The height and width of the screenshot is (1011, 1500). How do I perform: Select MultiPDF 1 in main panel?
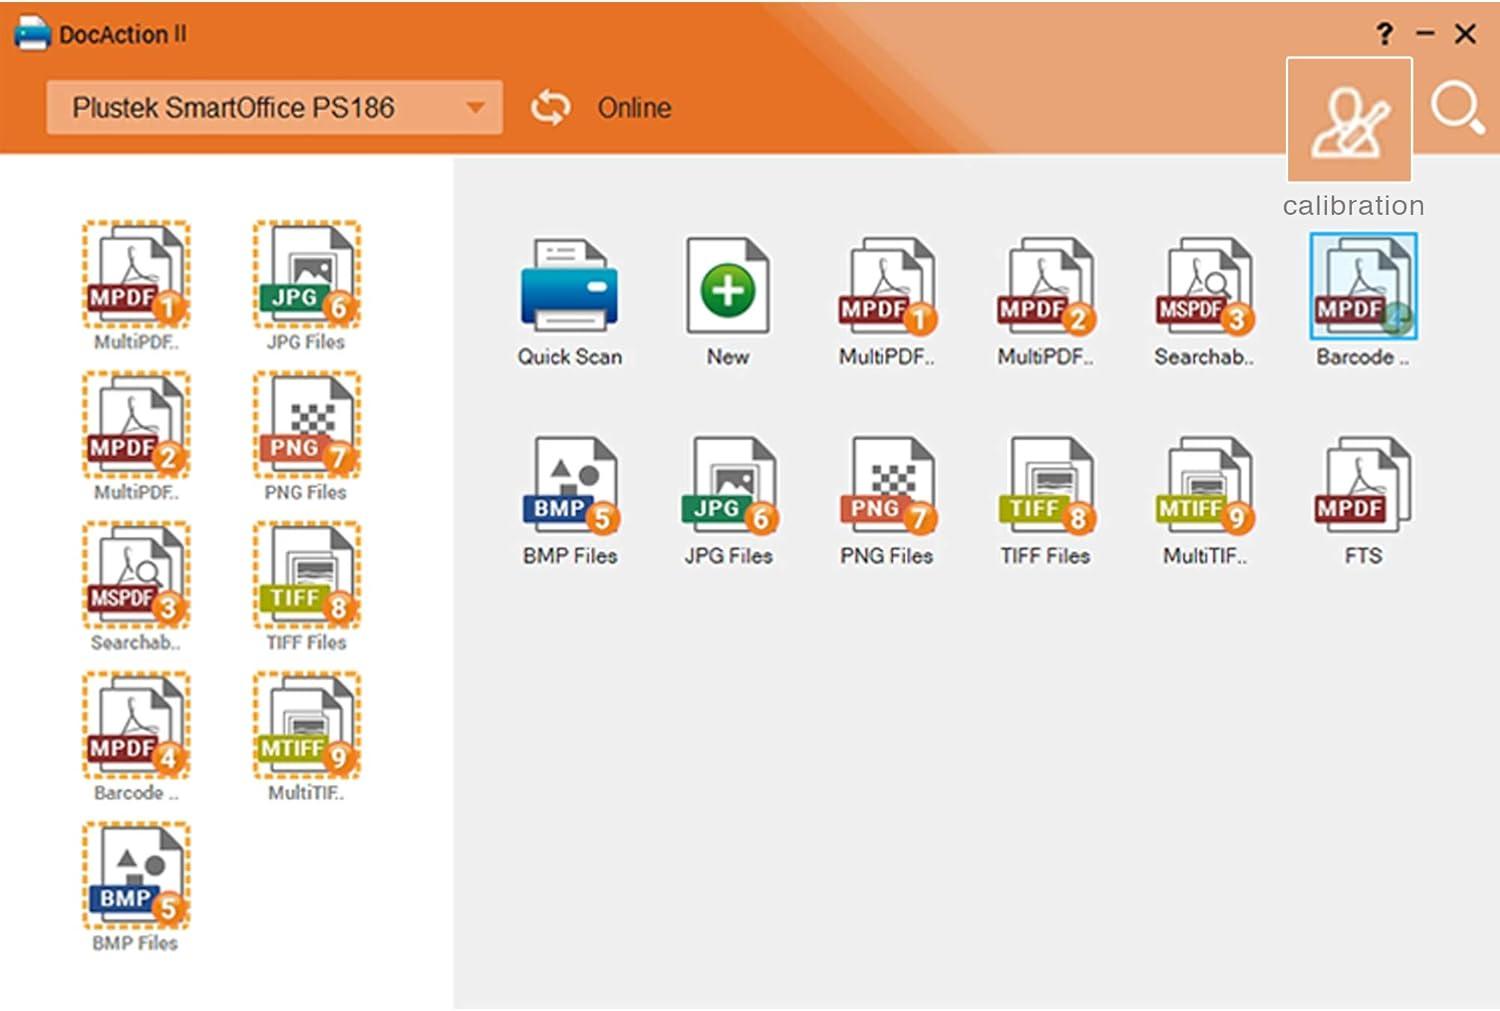click(x=887, y=286)
